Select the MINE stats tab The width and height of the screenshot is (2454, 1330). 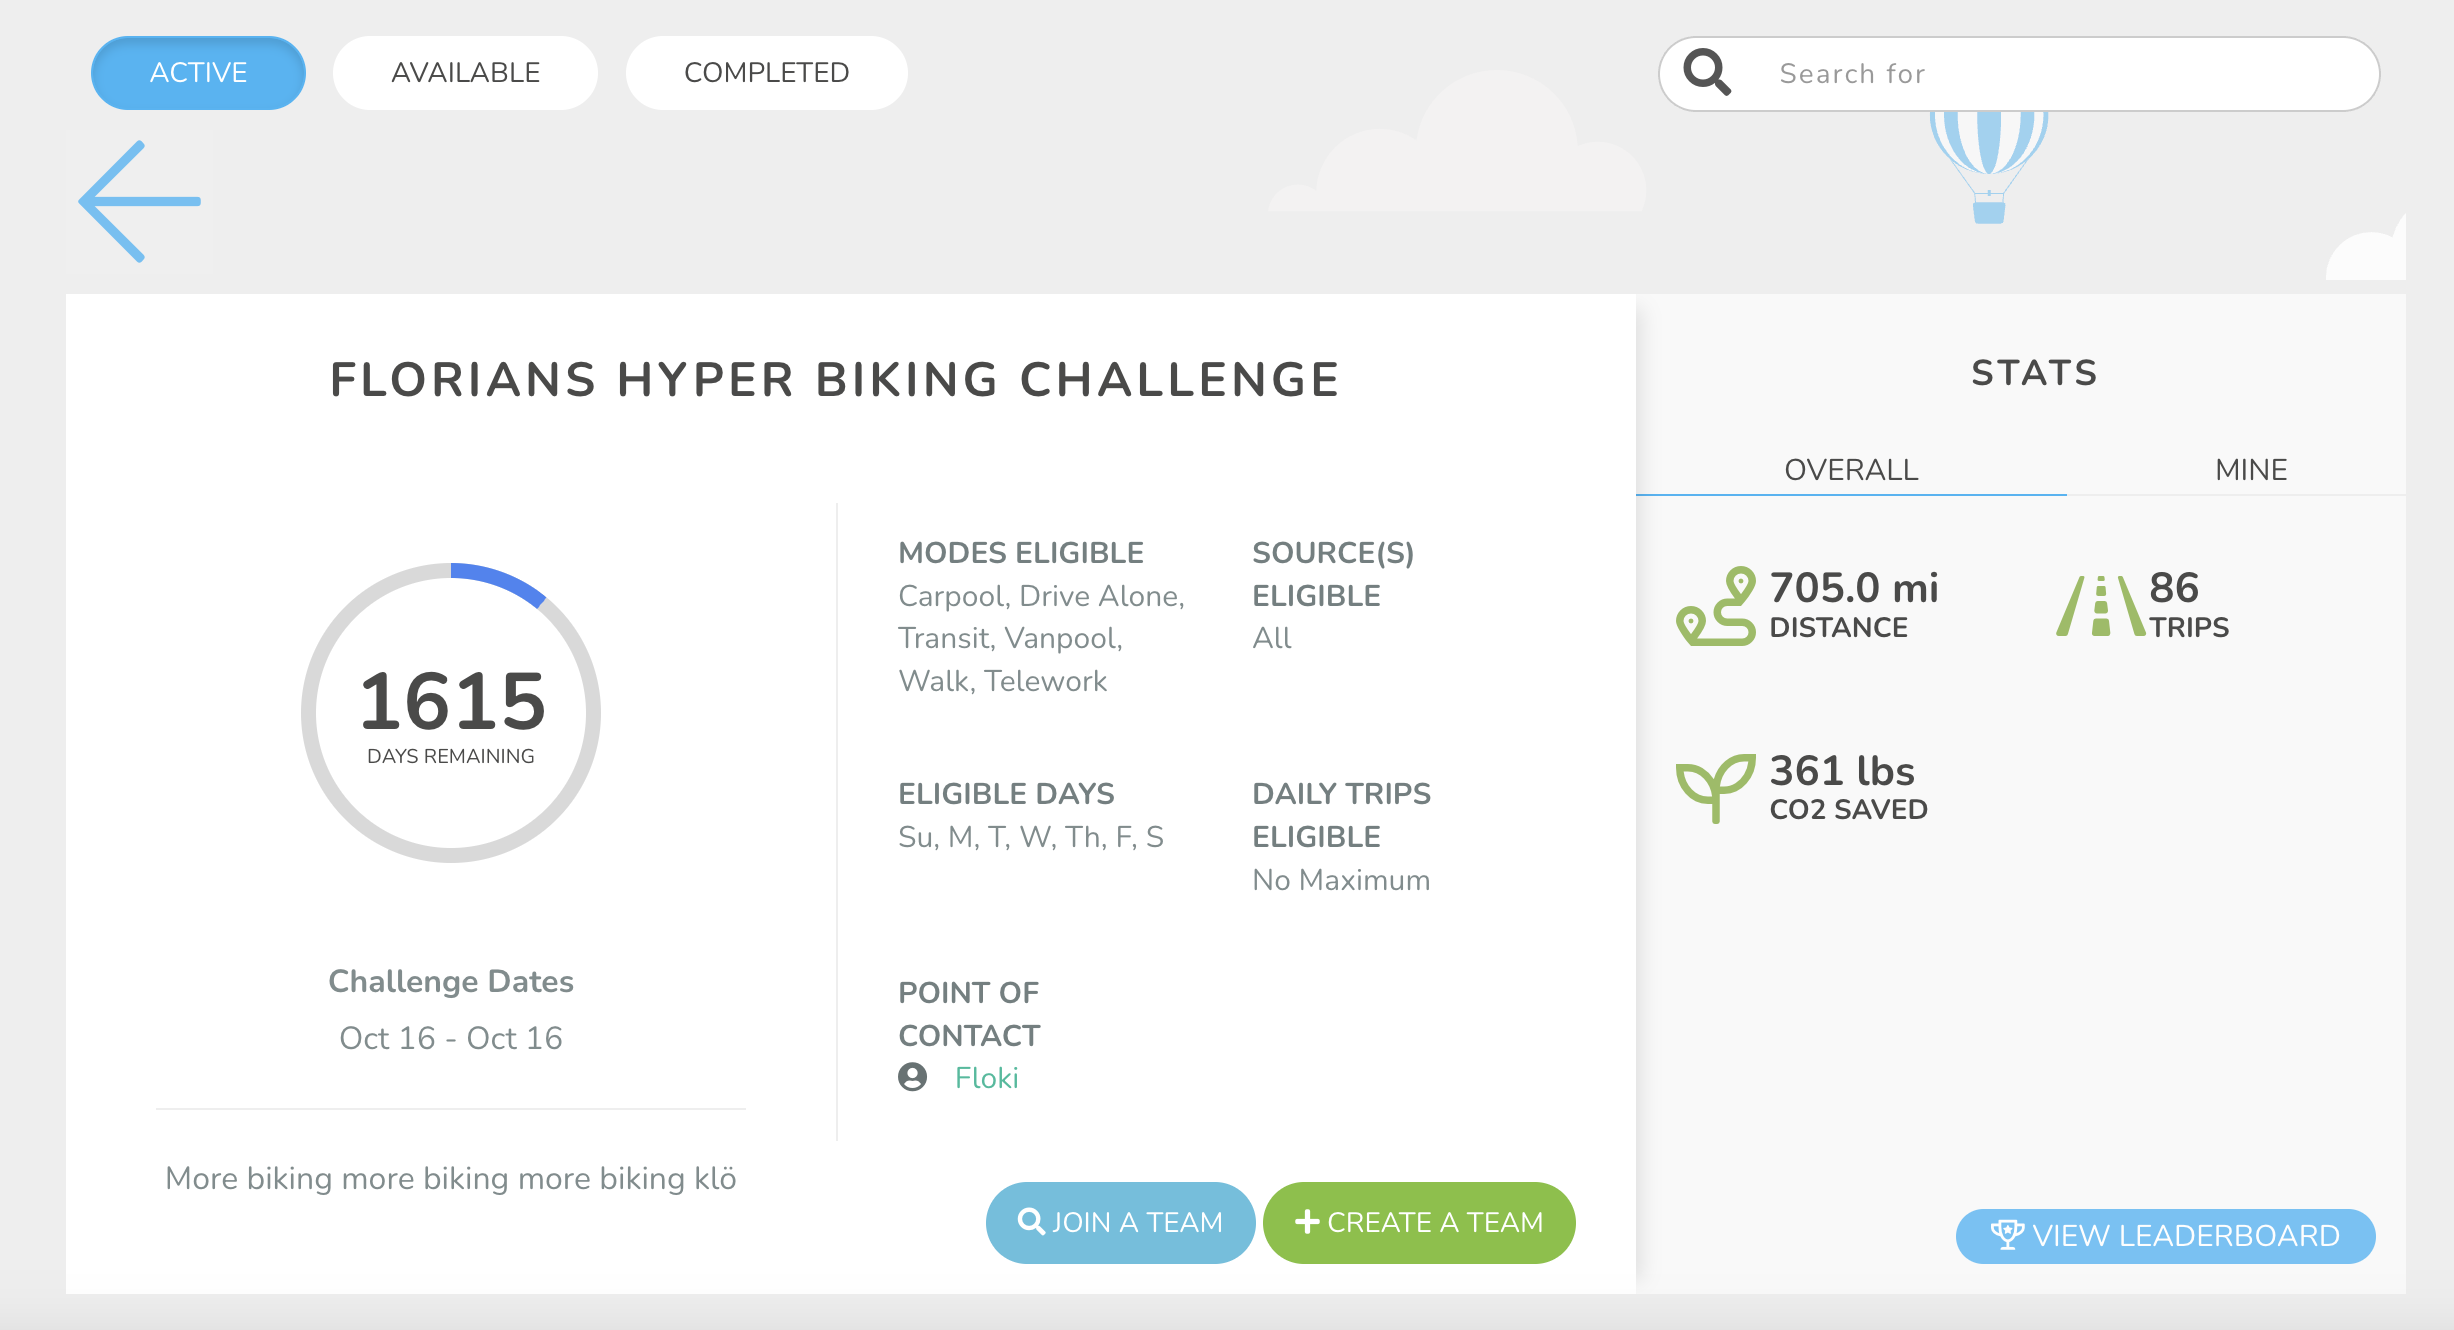pos(2251,470)
